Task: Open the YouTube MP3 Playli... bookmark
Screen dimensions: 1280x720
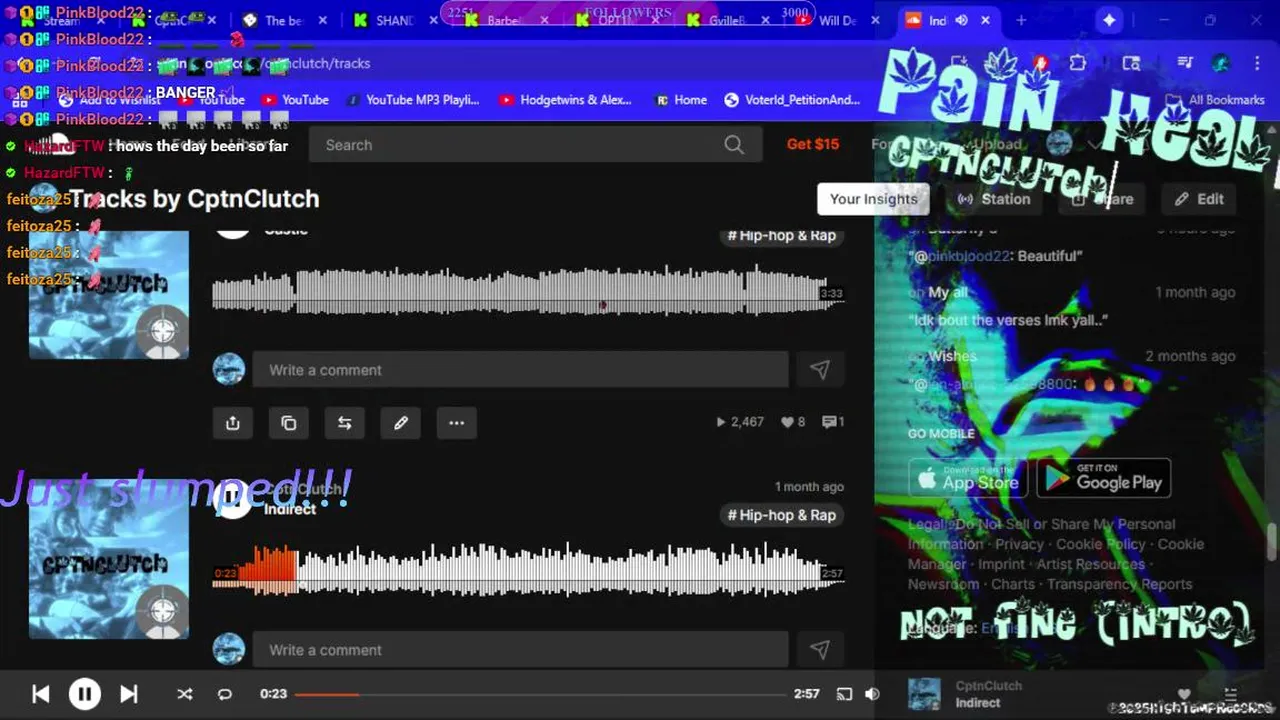Action: click(412, 100)
